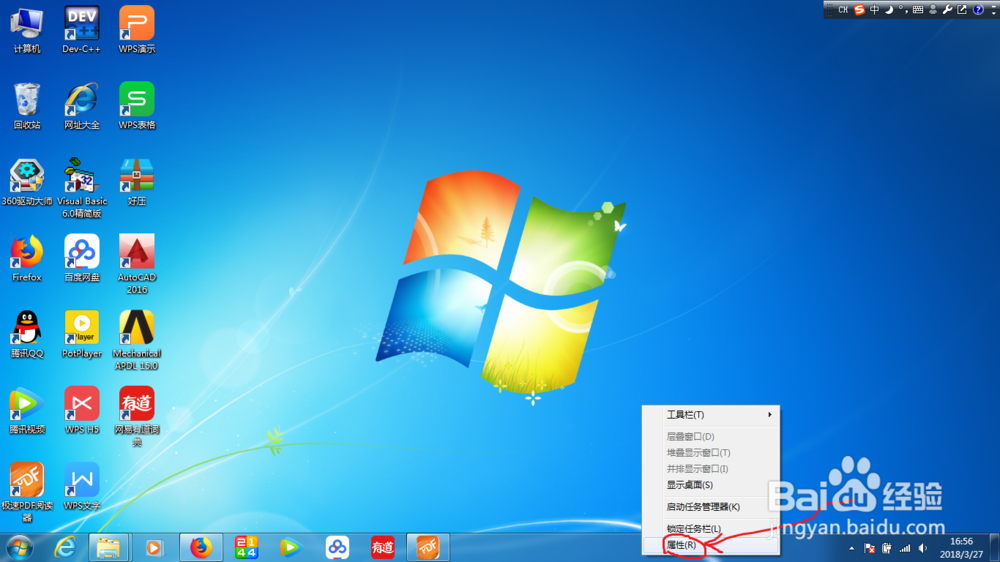Switch to the PDF reader taskbar button
This screenshot has width=1000, height=562.
pyautogui.click(x=428, y=547)
